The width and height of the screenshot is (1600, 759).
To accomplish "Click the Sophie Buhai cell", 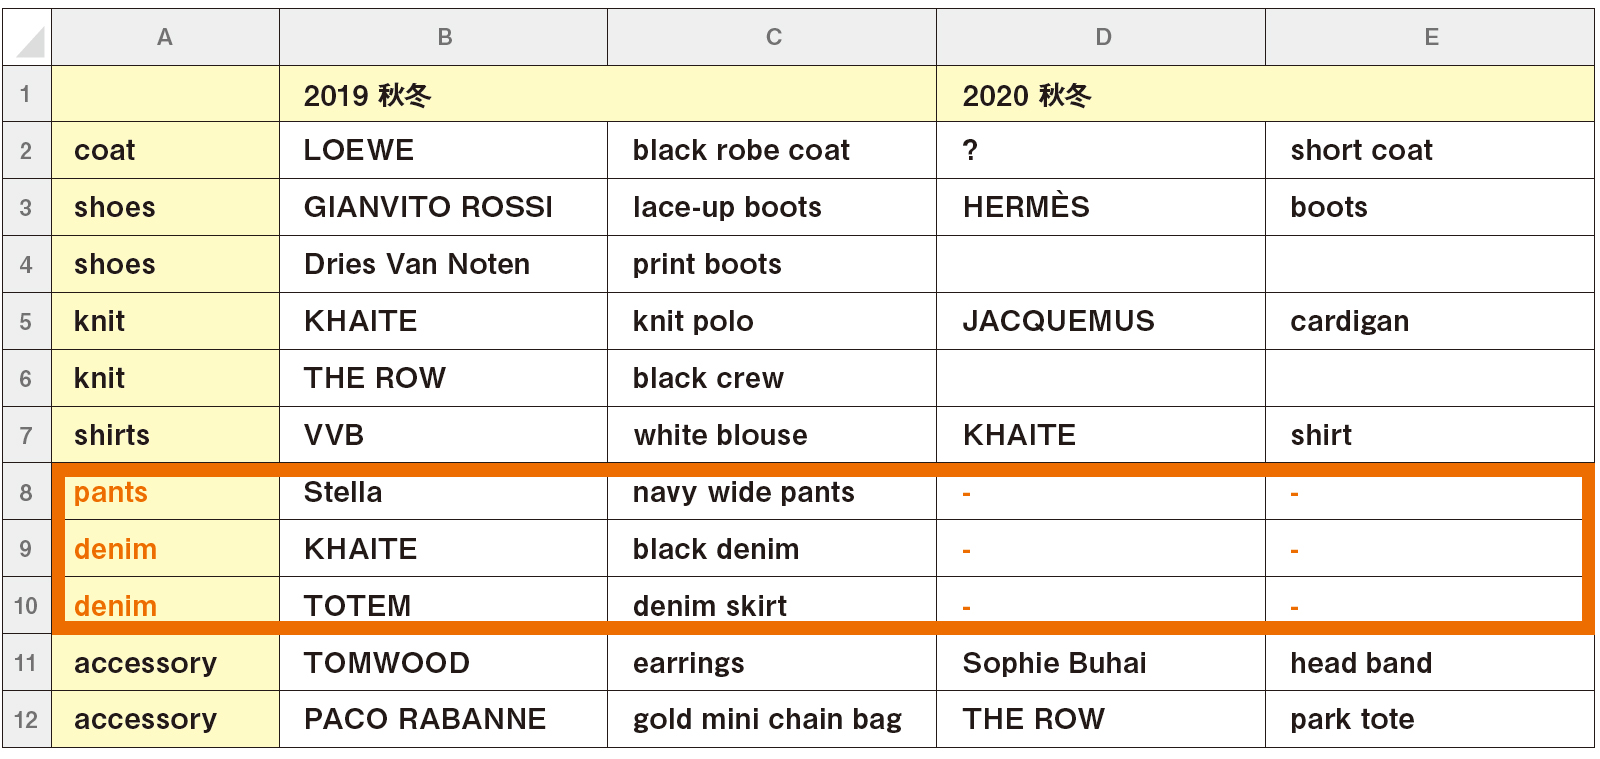I will [x=1101, y=663].
